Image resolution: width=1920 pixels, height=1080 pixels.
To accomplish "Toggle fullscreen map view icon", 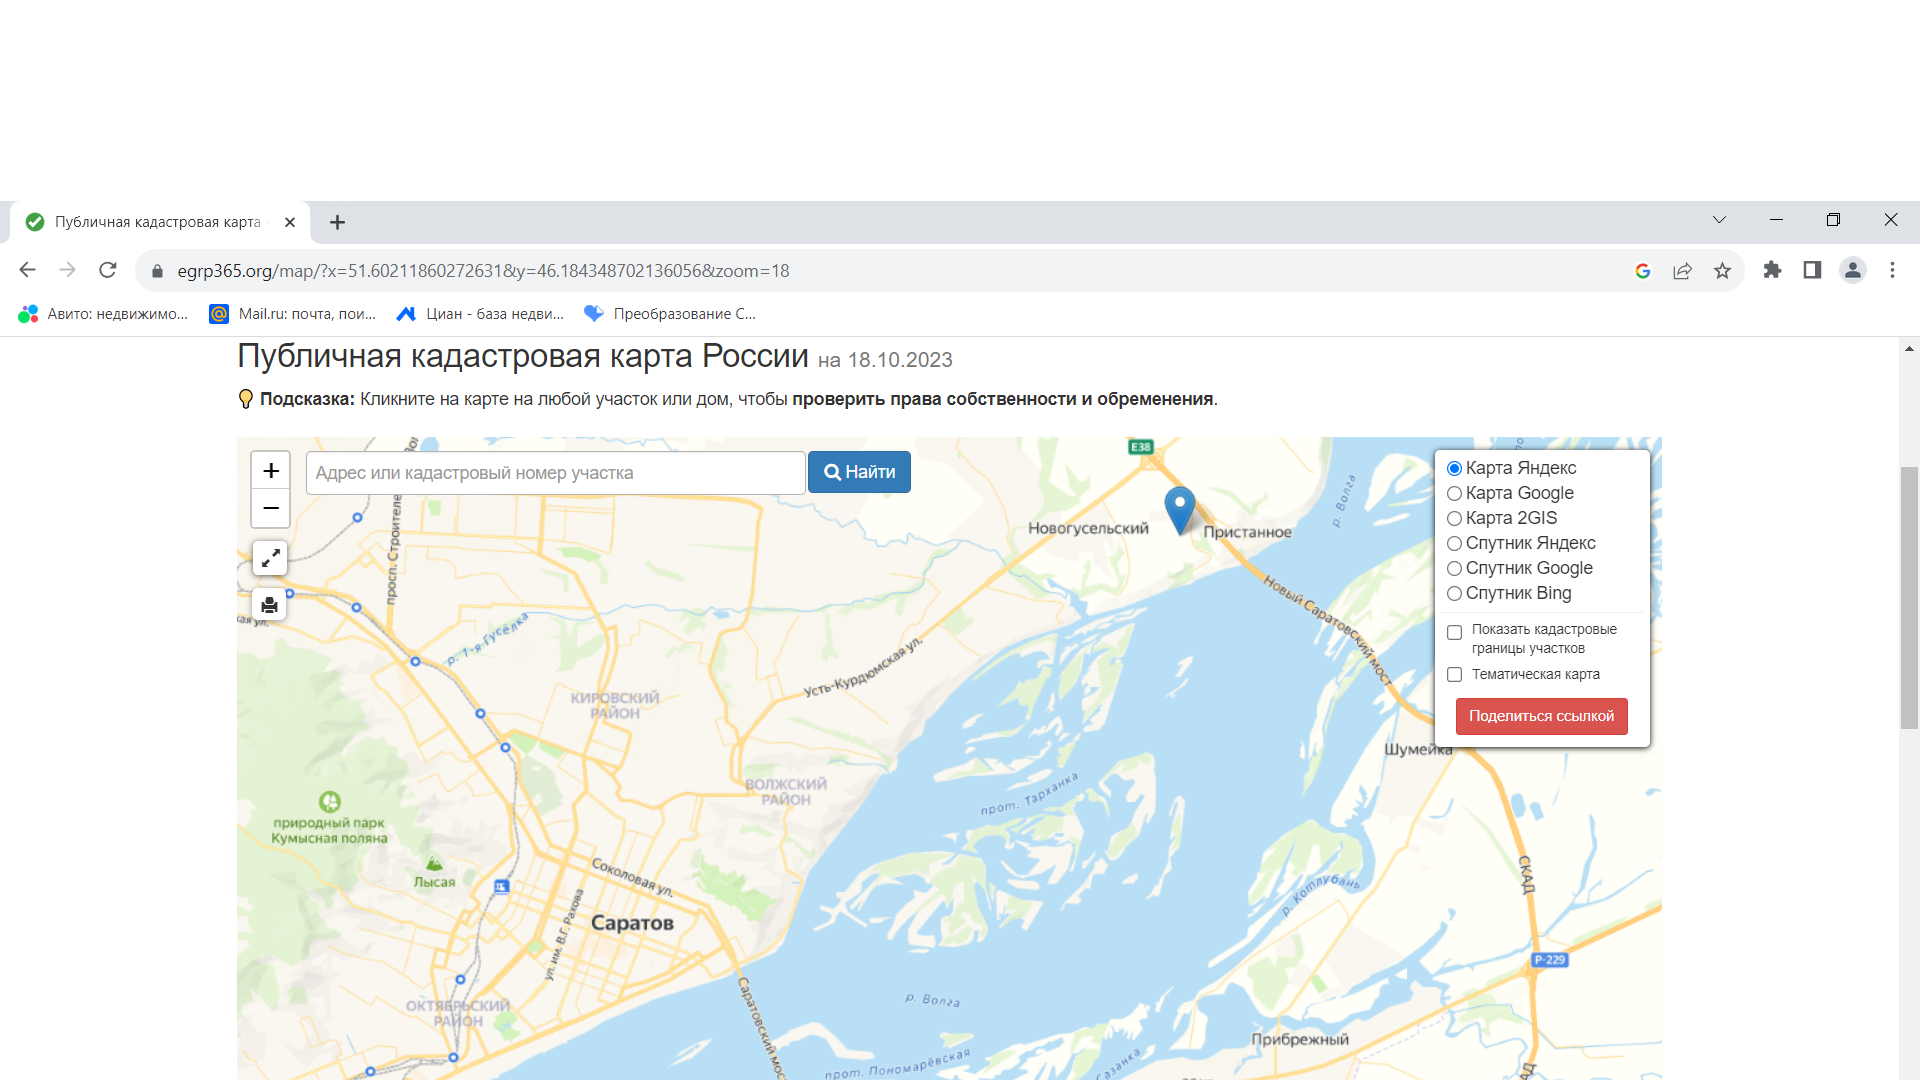I will pos(270,558).
